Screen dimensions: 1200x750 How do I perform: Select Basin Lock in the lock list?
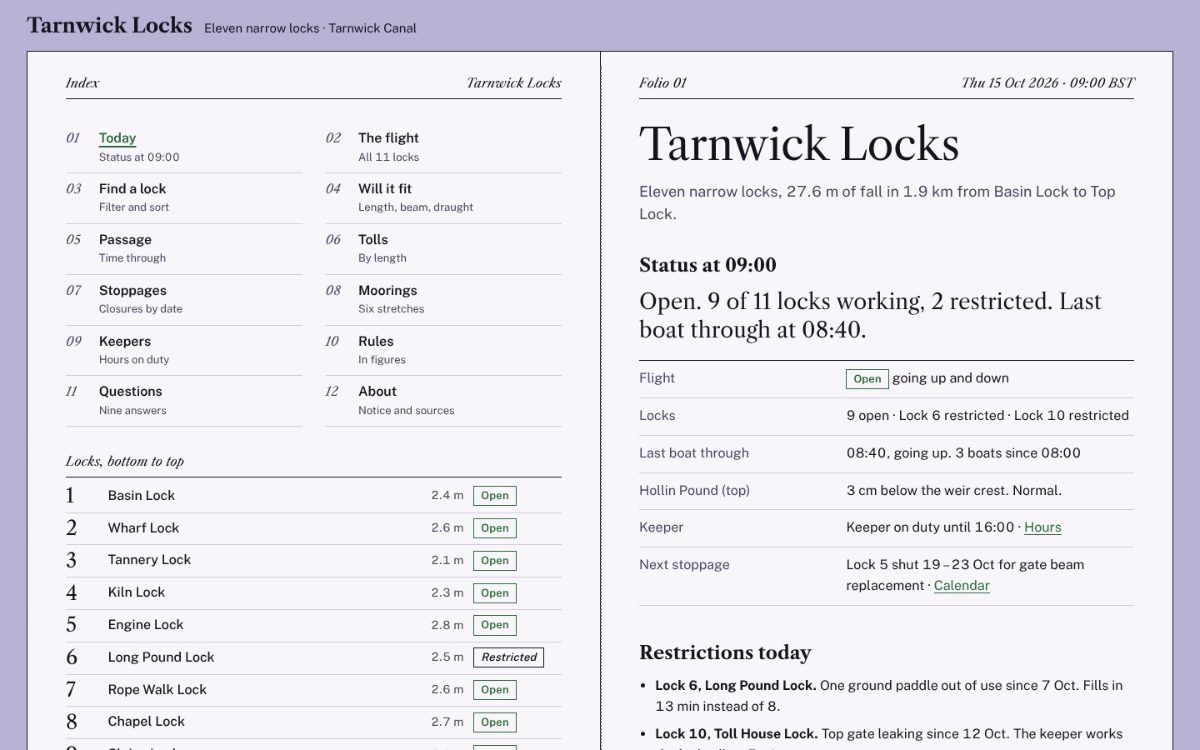point(313,495)
